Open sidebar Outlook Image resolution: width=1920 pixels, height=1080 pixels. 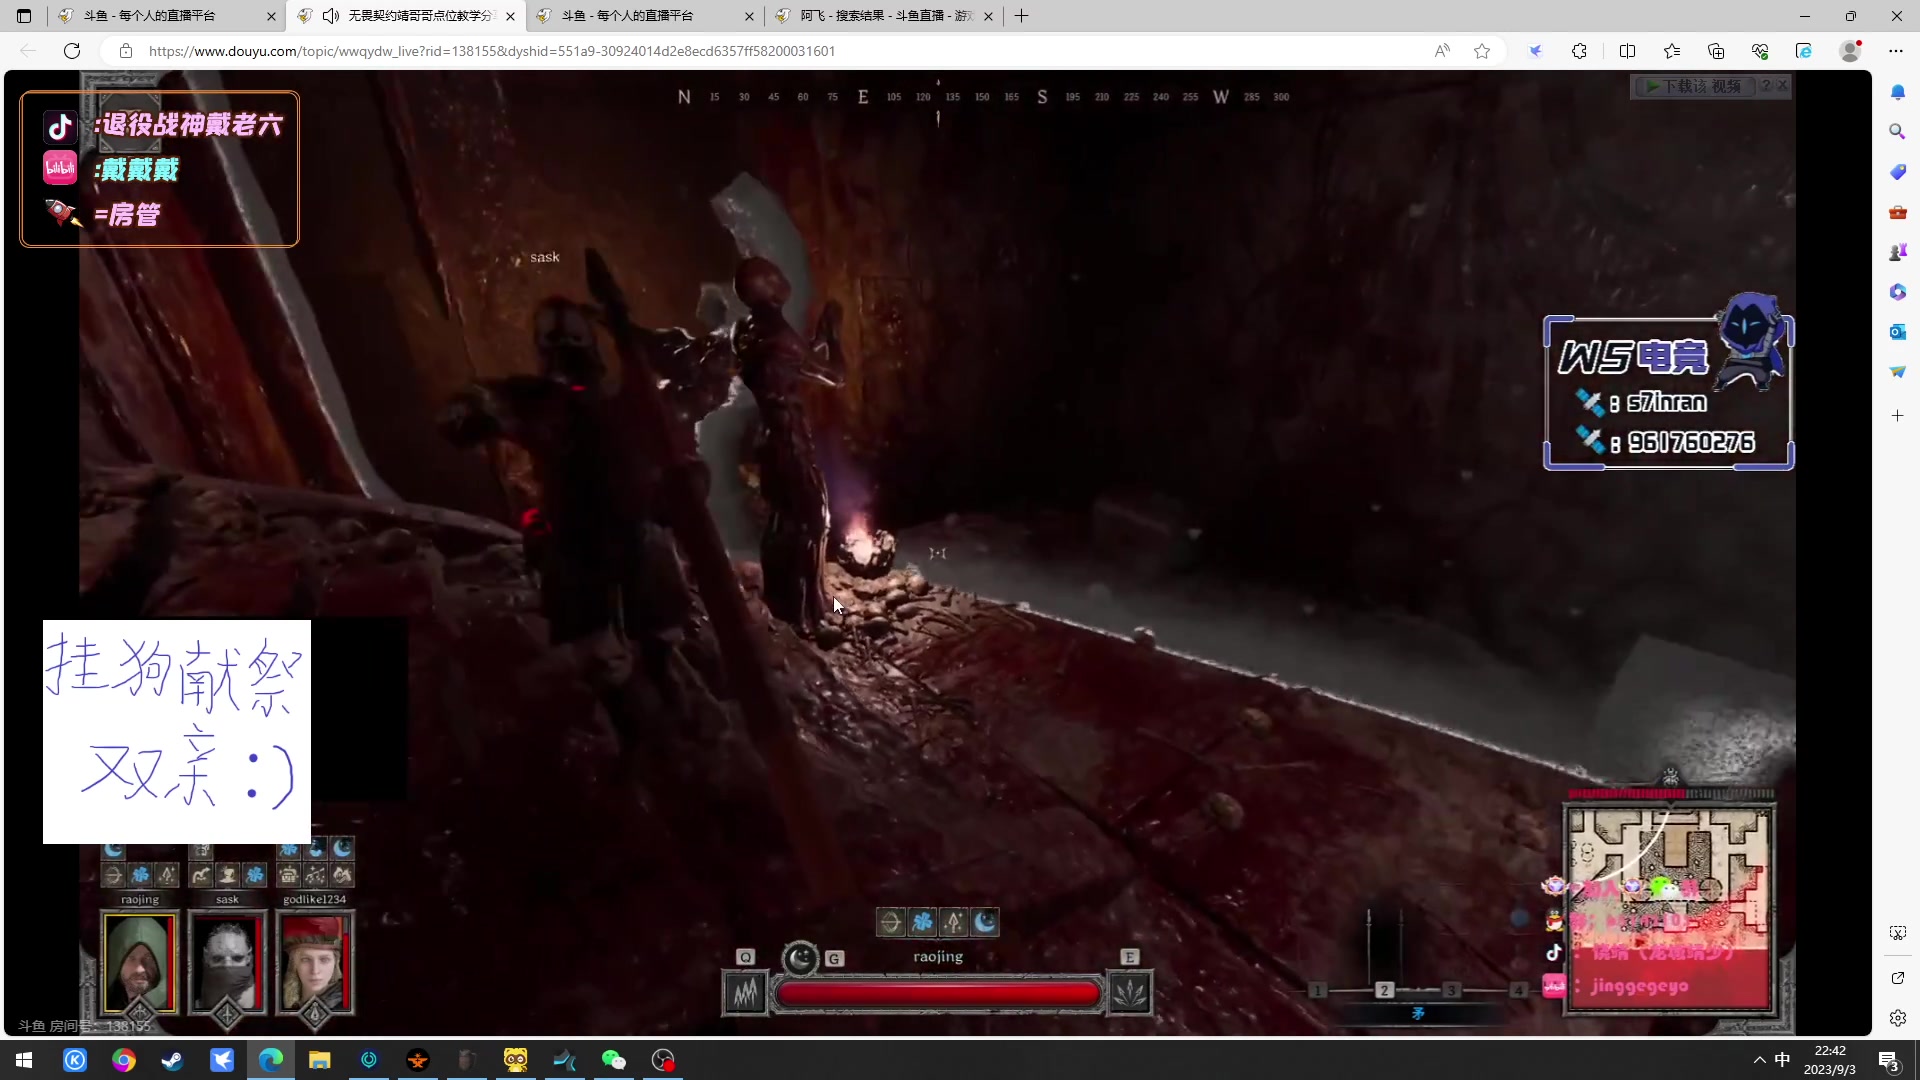coord(1897,332)
